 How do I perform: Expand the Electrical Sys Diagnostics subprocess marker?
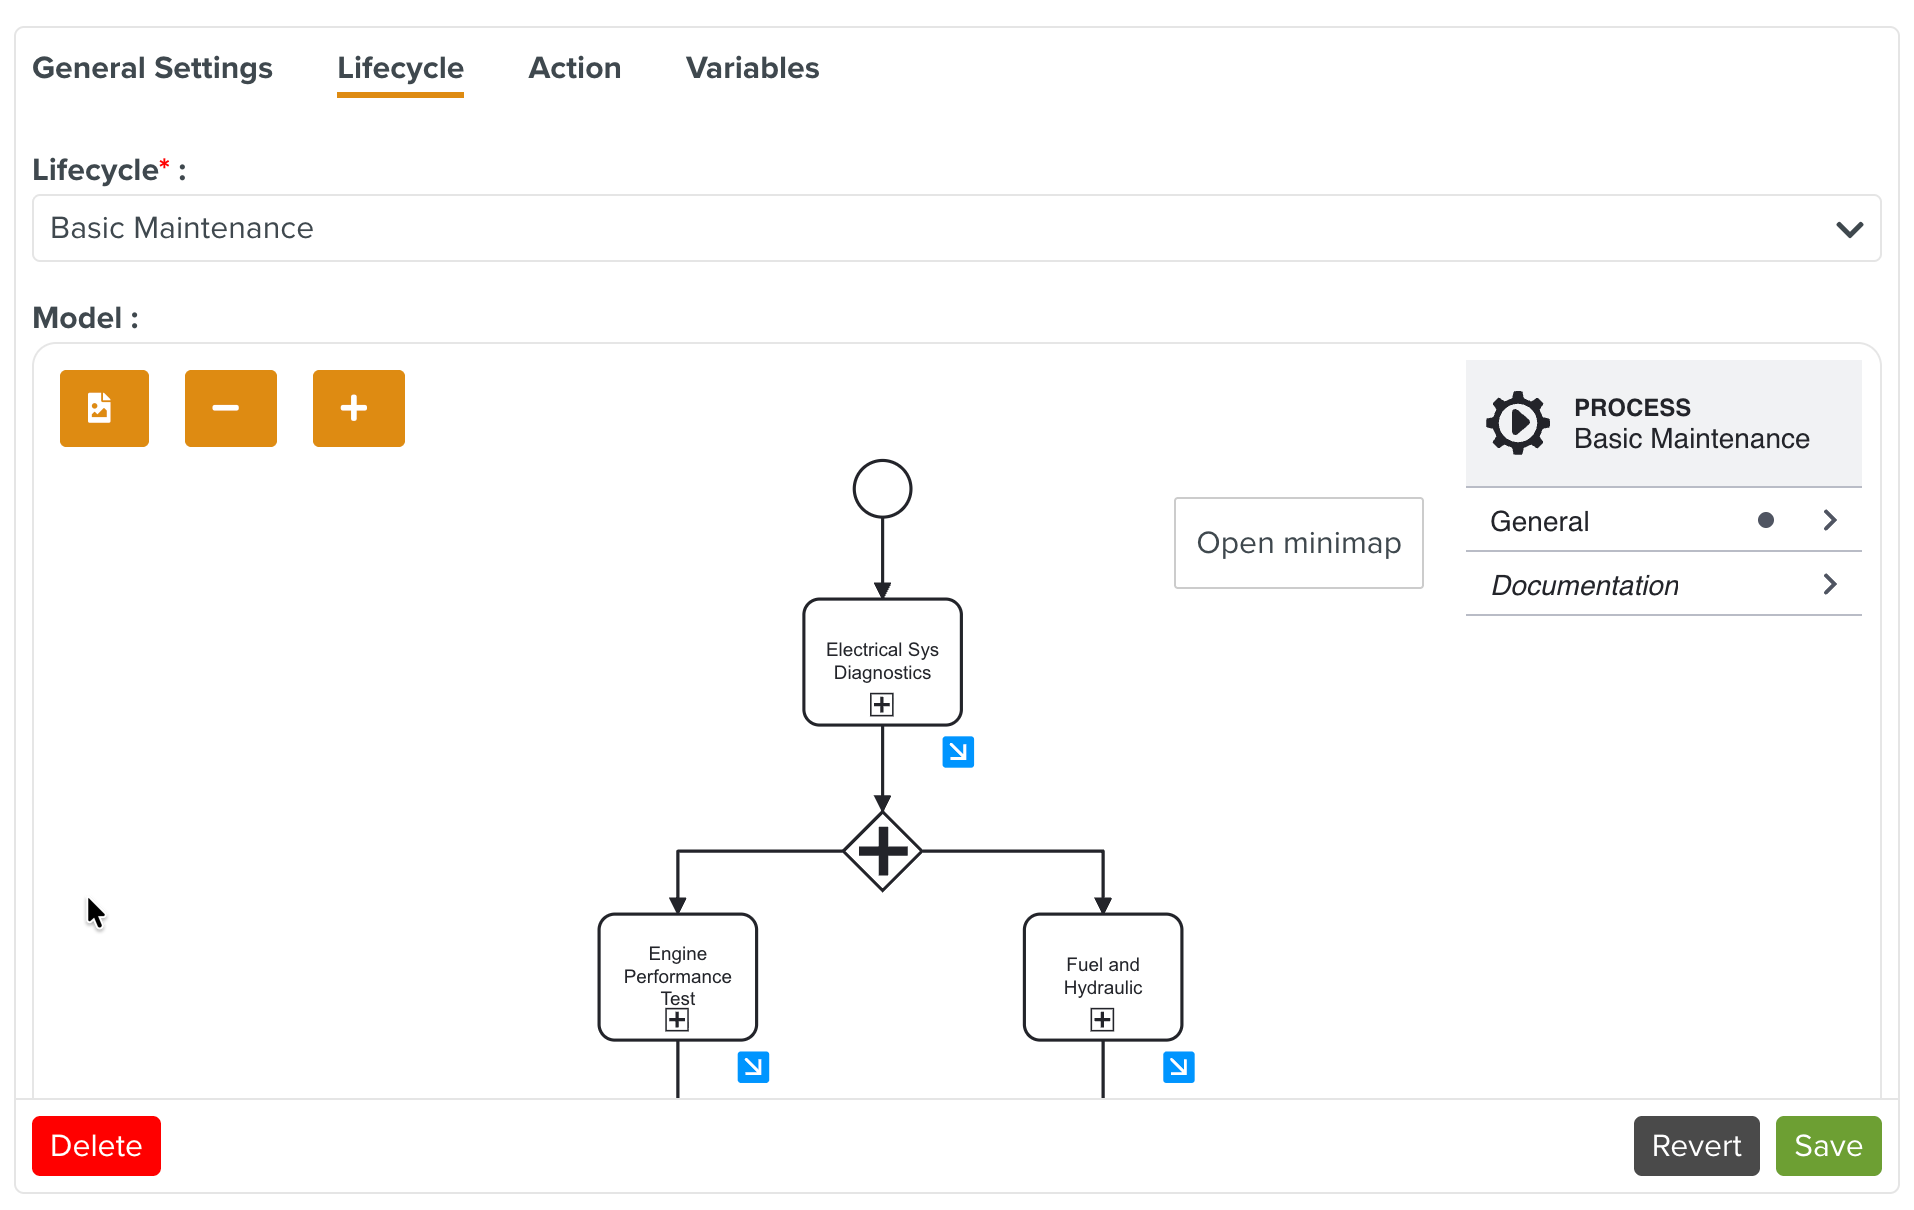(x=881, y=704)
